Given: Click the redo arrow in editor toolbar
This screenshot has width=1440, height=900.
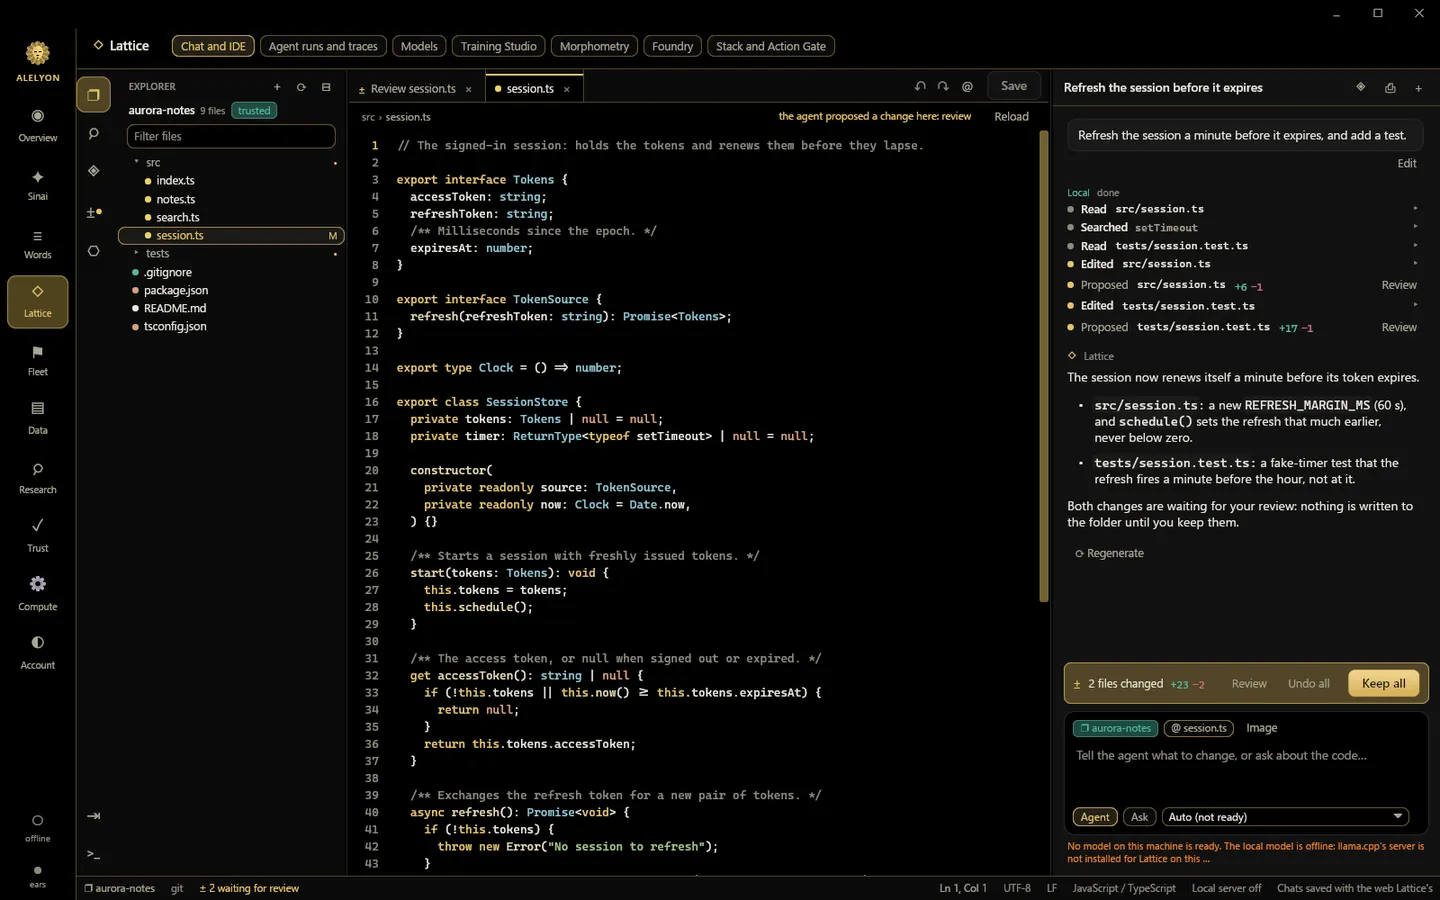Looking at the screenshot, I should coord(943,86).
